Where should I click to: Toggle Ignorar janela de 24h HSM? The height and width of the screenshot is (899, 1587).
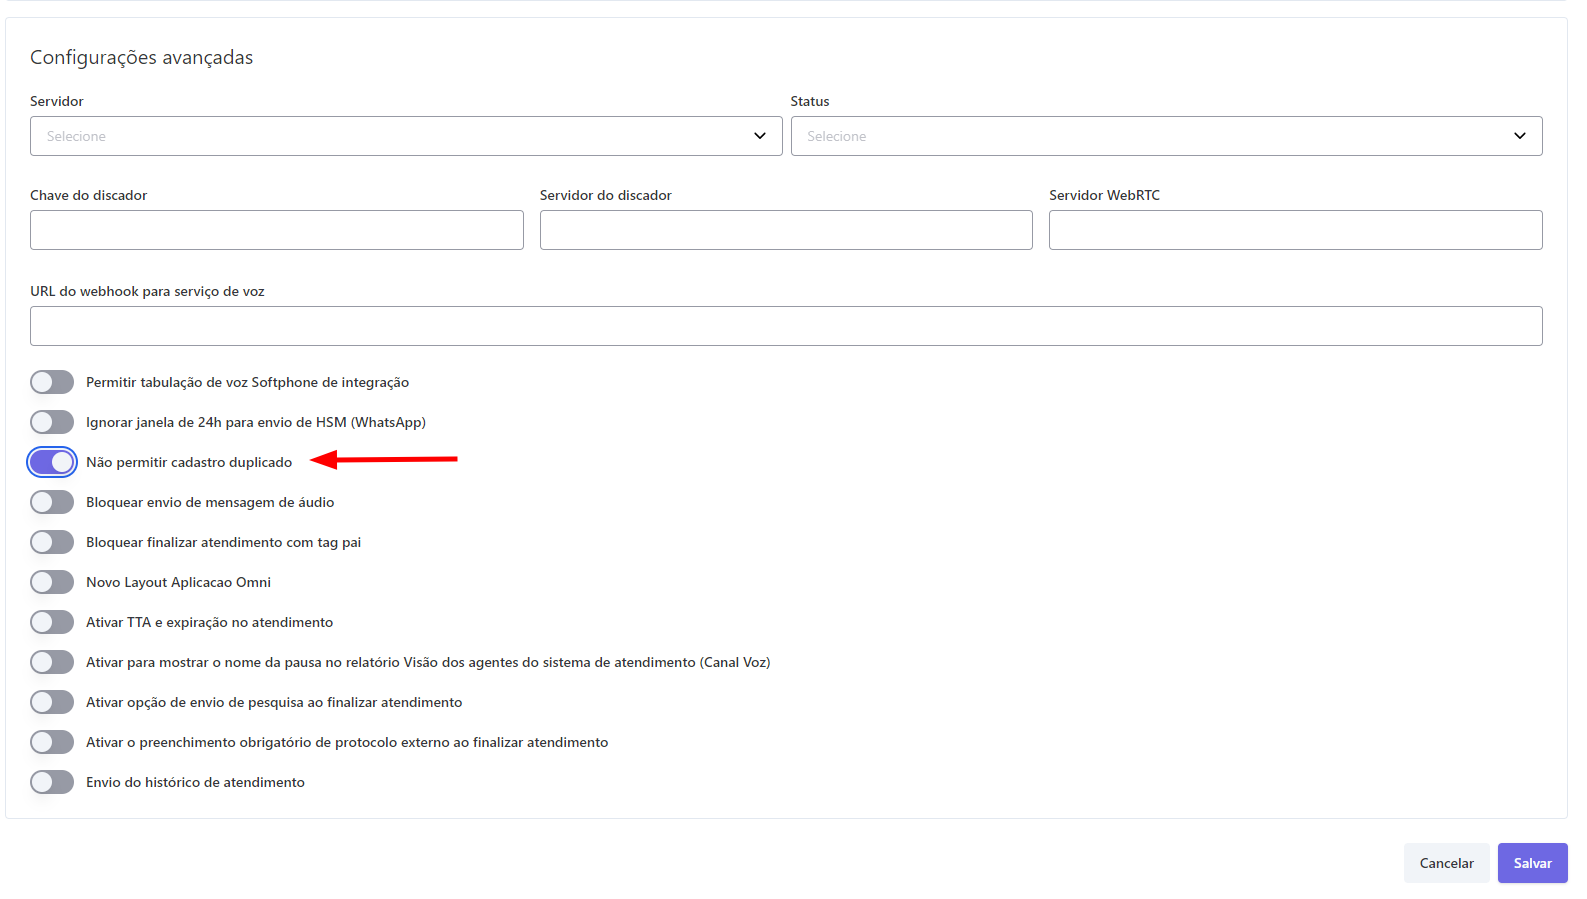tap(52, 422)
